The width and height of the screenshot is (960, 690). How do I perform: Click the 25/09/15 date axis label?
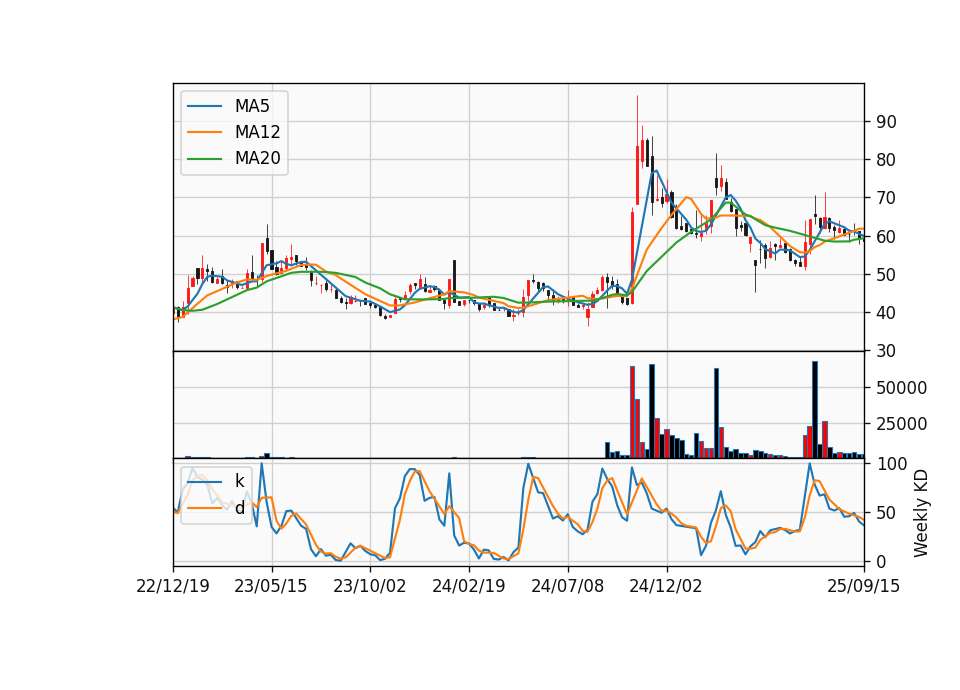[x=863, y=586]
